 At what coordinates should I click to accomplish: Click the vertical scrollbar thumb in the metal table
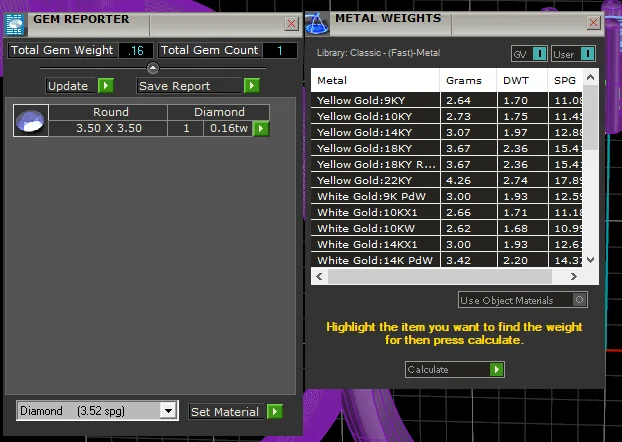point(590,117)
